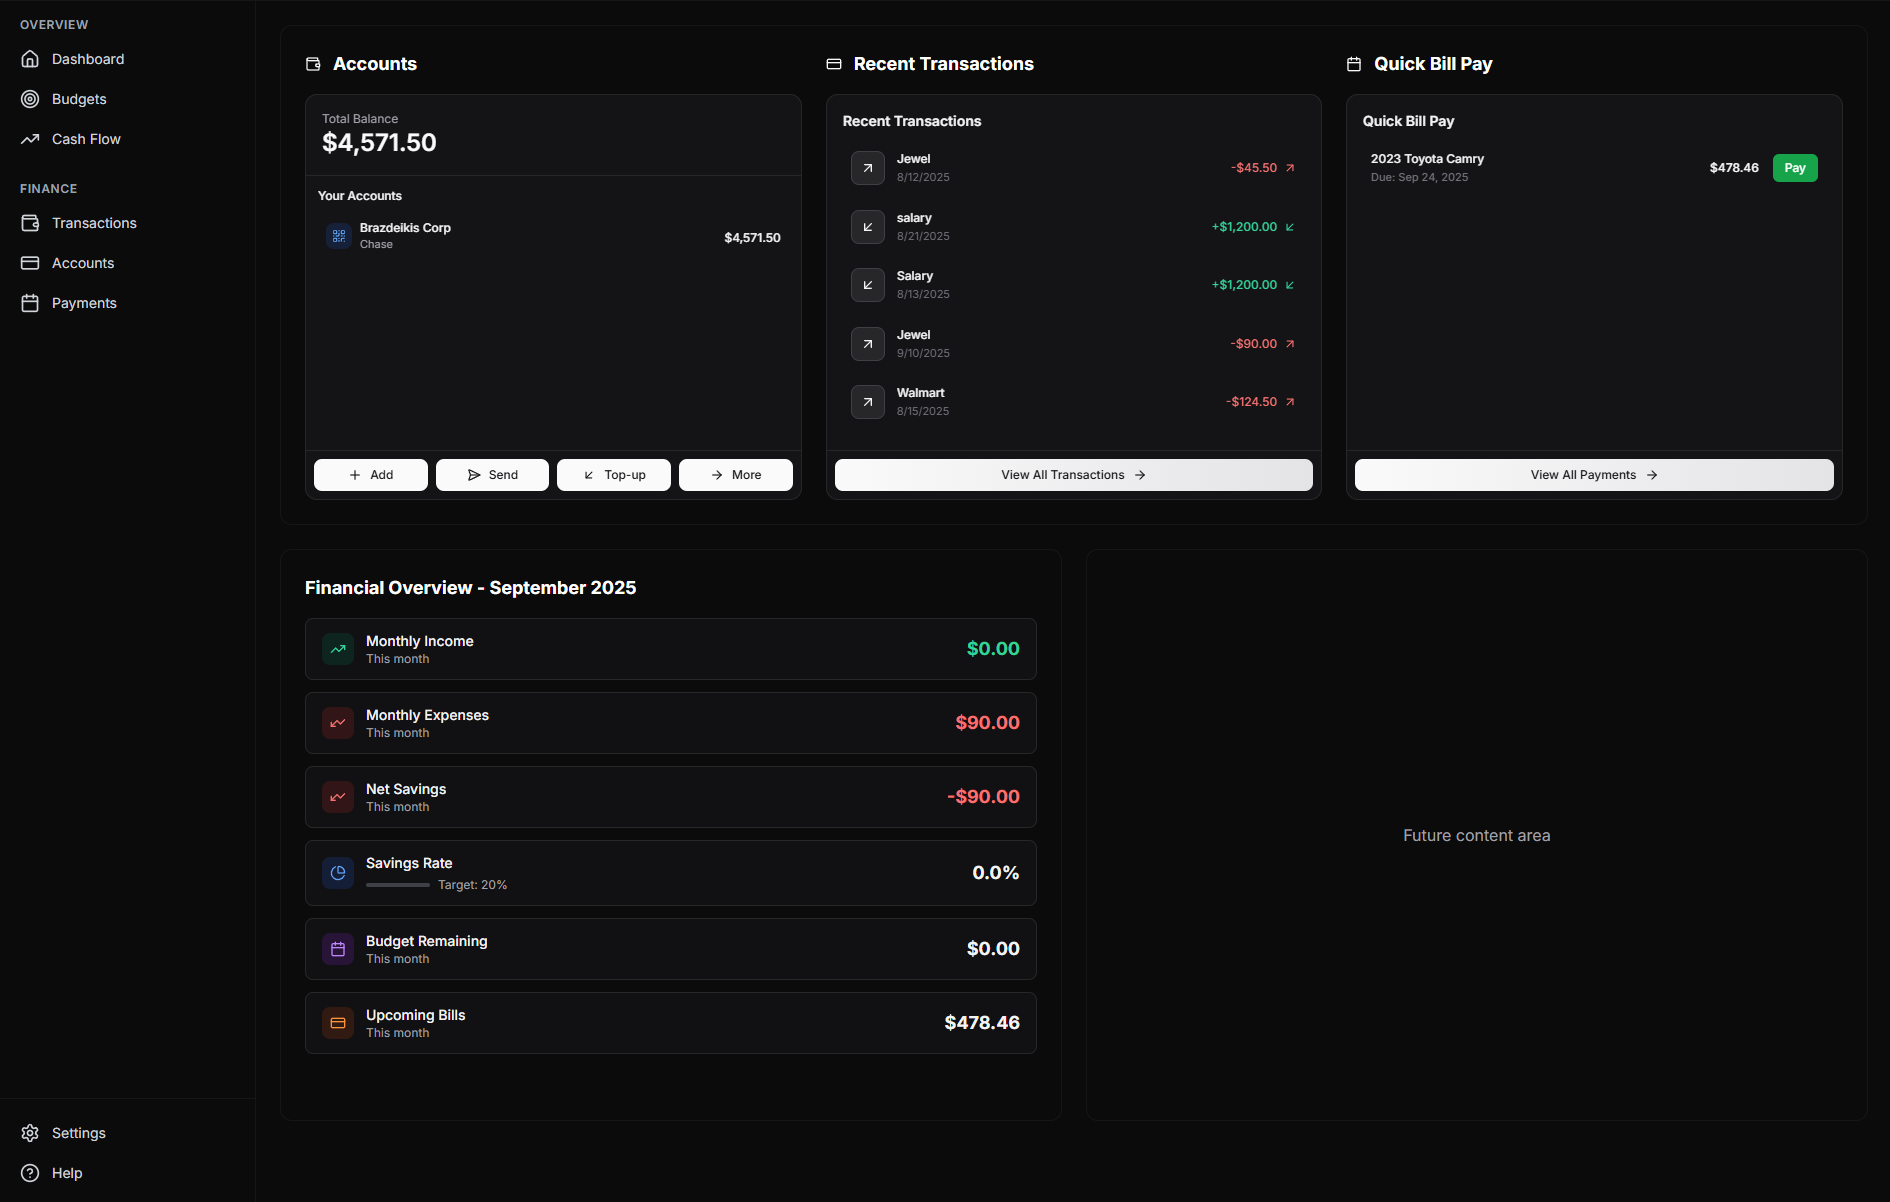Click the Settings gear icon
The image size is (1890, 1202).
[x=30, y=1133]
